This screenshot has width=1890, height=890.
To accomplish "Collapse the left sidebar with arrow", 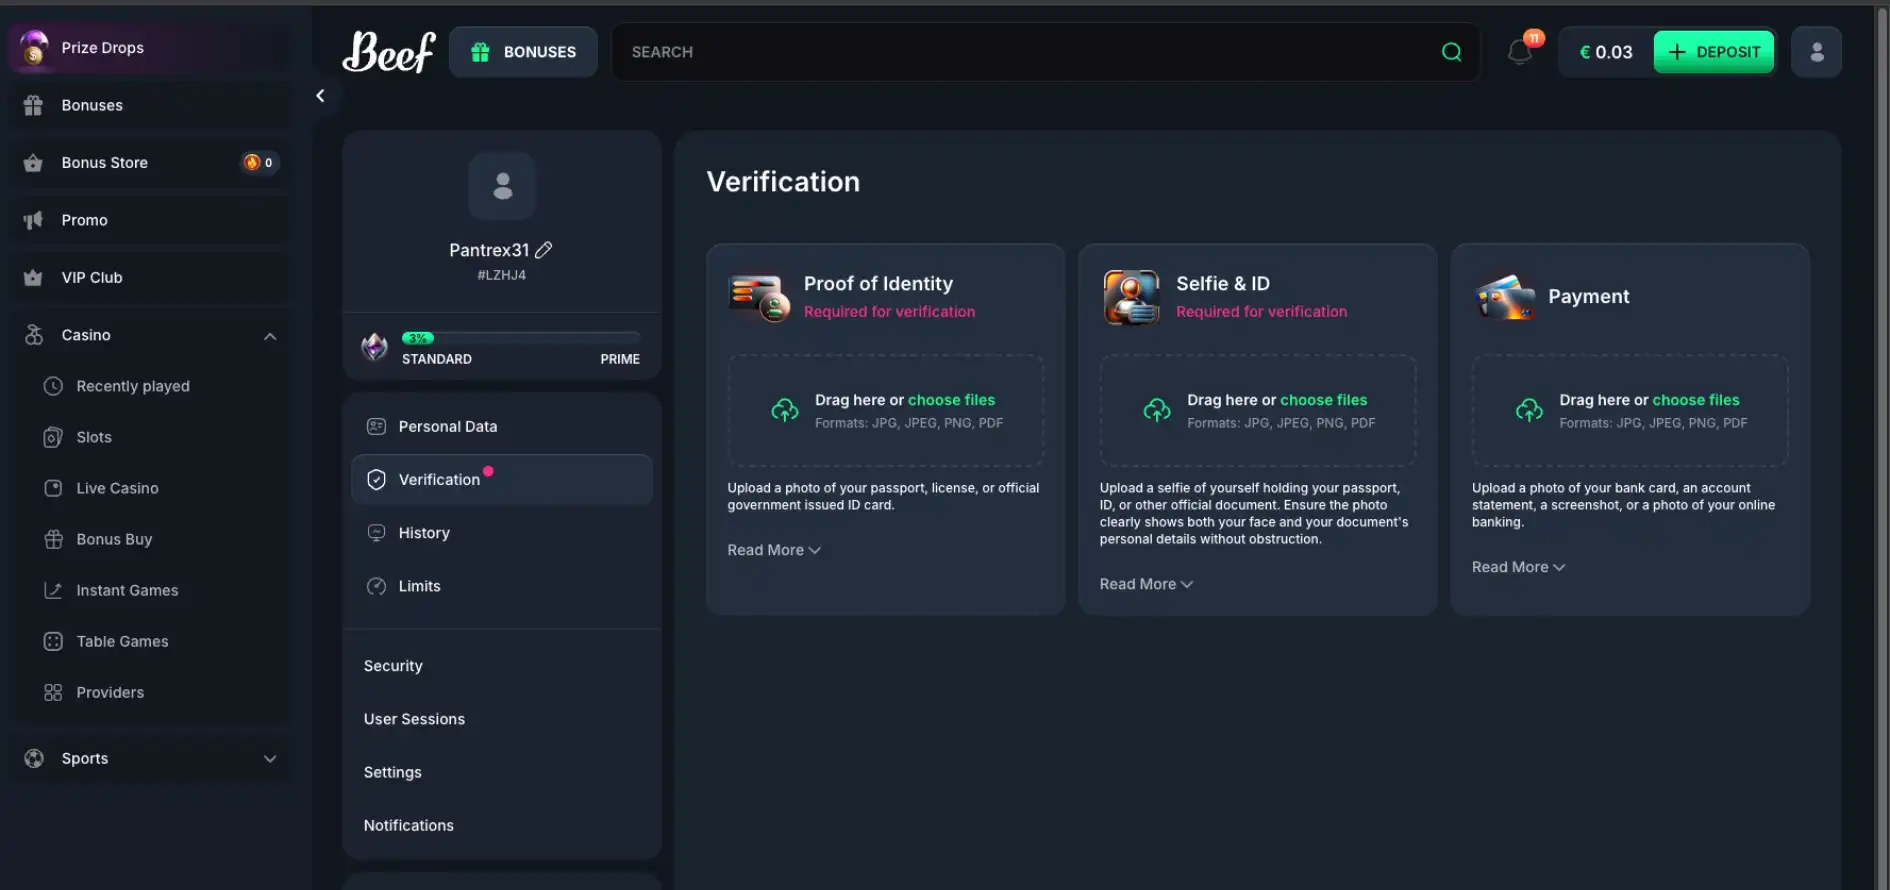I will point(320,96).
